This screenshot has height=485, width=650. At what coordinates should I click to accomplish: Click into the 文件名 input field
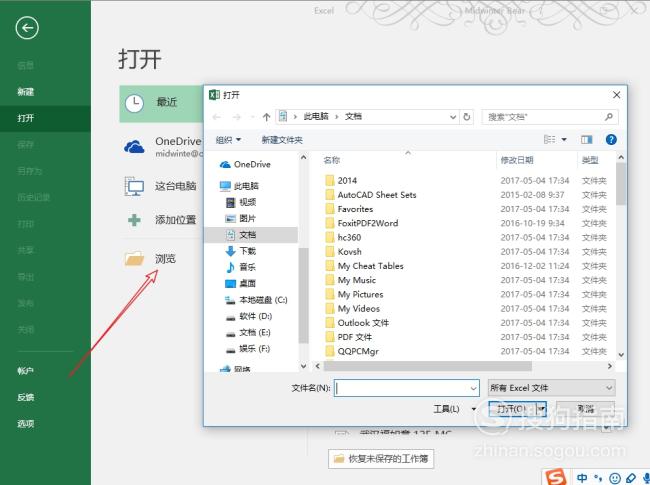pos(406,388)
